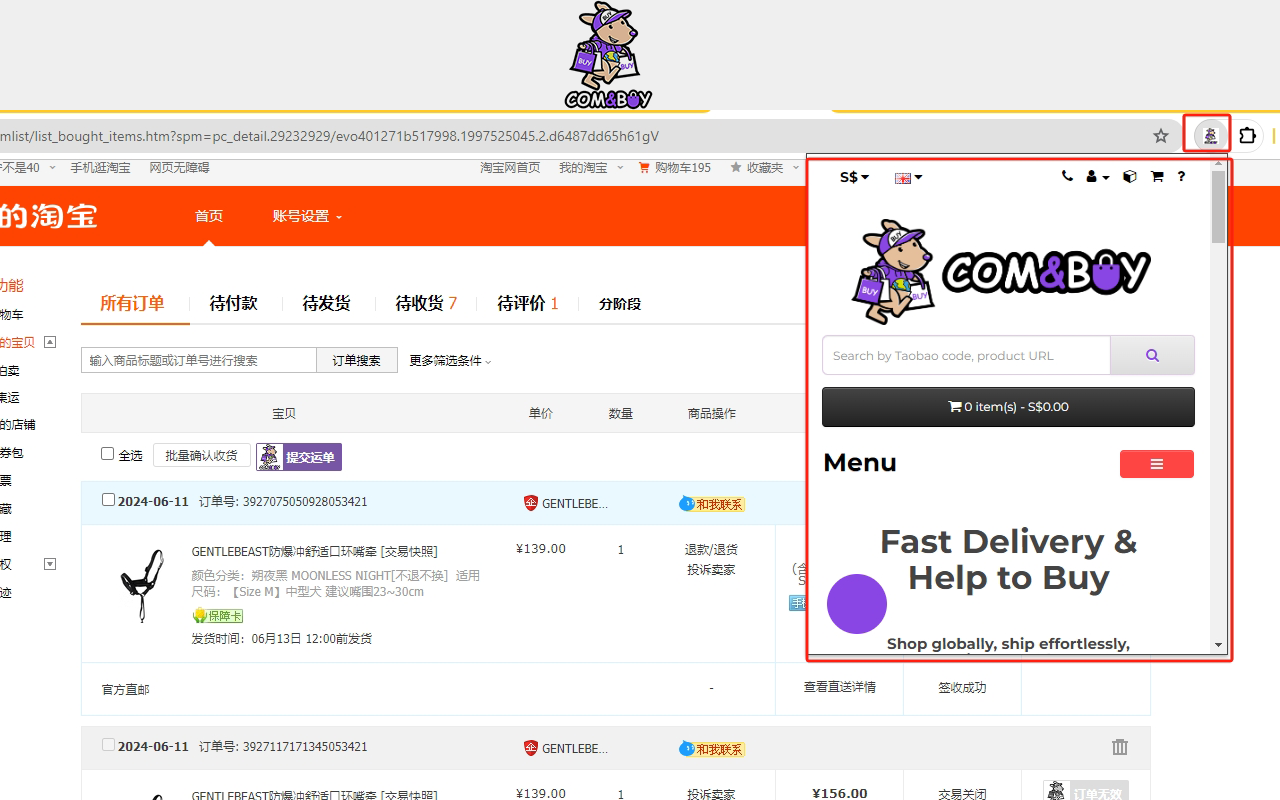Image resolution: width=1280 pixels, height=800 pixels.
Task: Click the GENTLEBE seller badge on order 3927075050928053421
Action: (x=566, y=504)
